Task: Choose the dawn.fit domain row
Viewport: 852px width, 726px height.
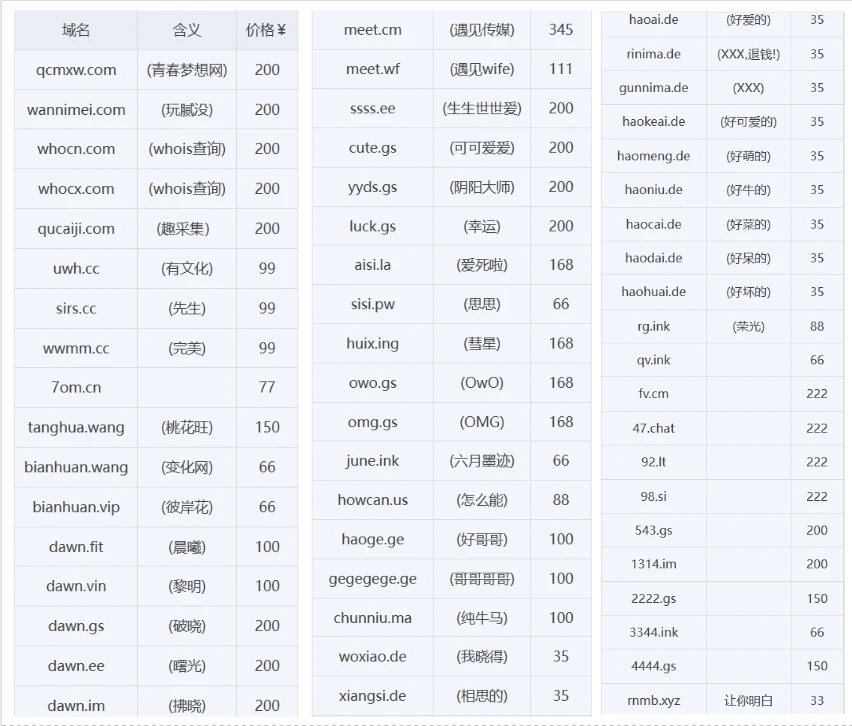Action: 76,547
